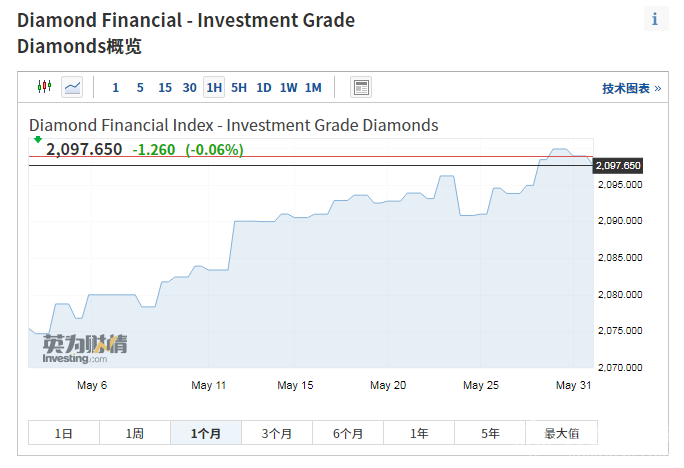Click the green down arrow price marker

pyautogui.click(x=38, y=139)
